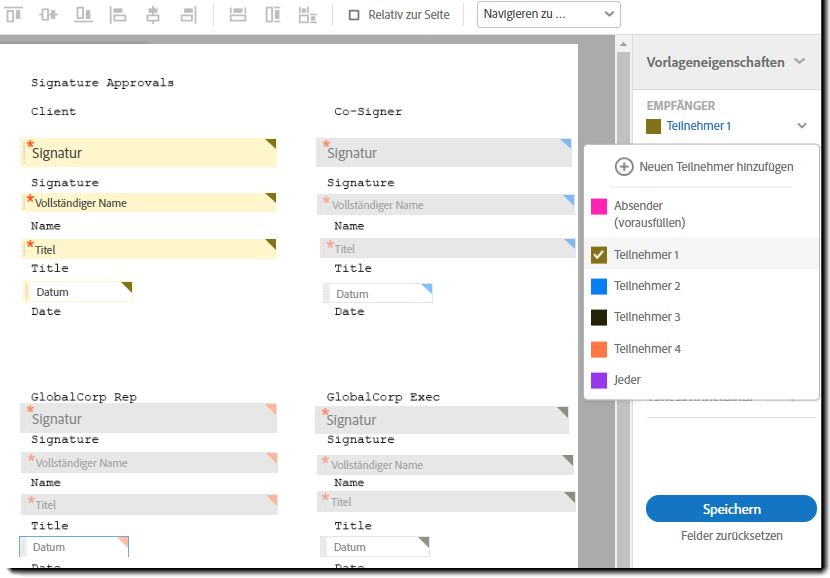Click the document scrollbar up arrow
830x578 pixels.
coord(624,44)
